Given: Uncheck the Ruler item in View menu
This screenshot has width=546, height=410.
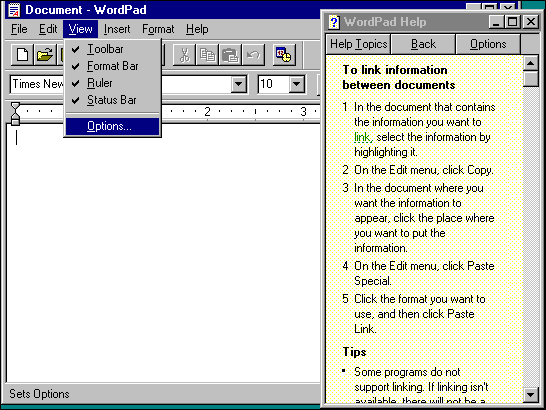Looking at the screenshot, I should coord(112,83).
